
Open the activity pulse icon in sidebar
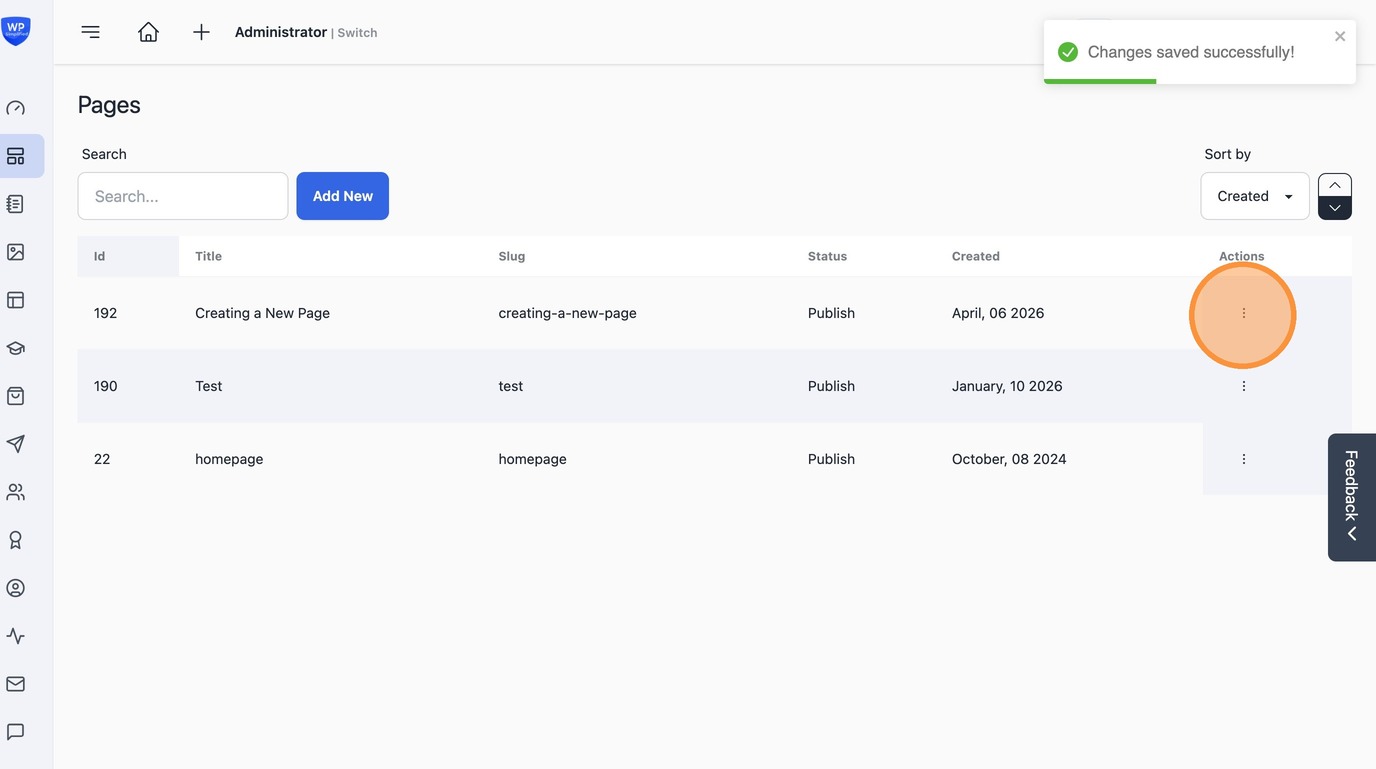tap(16, 636)
